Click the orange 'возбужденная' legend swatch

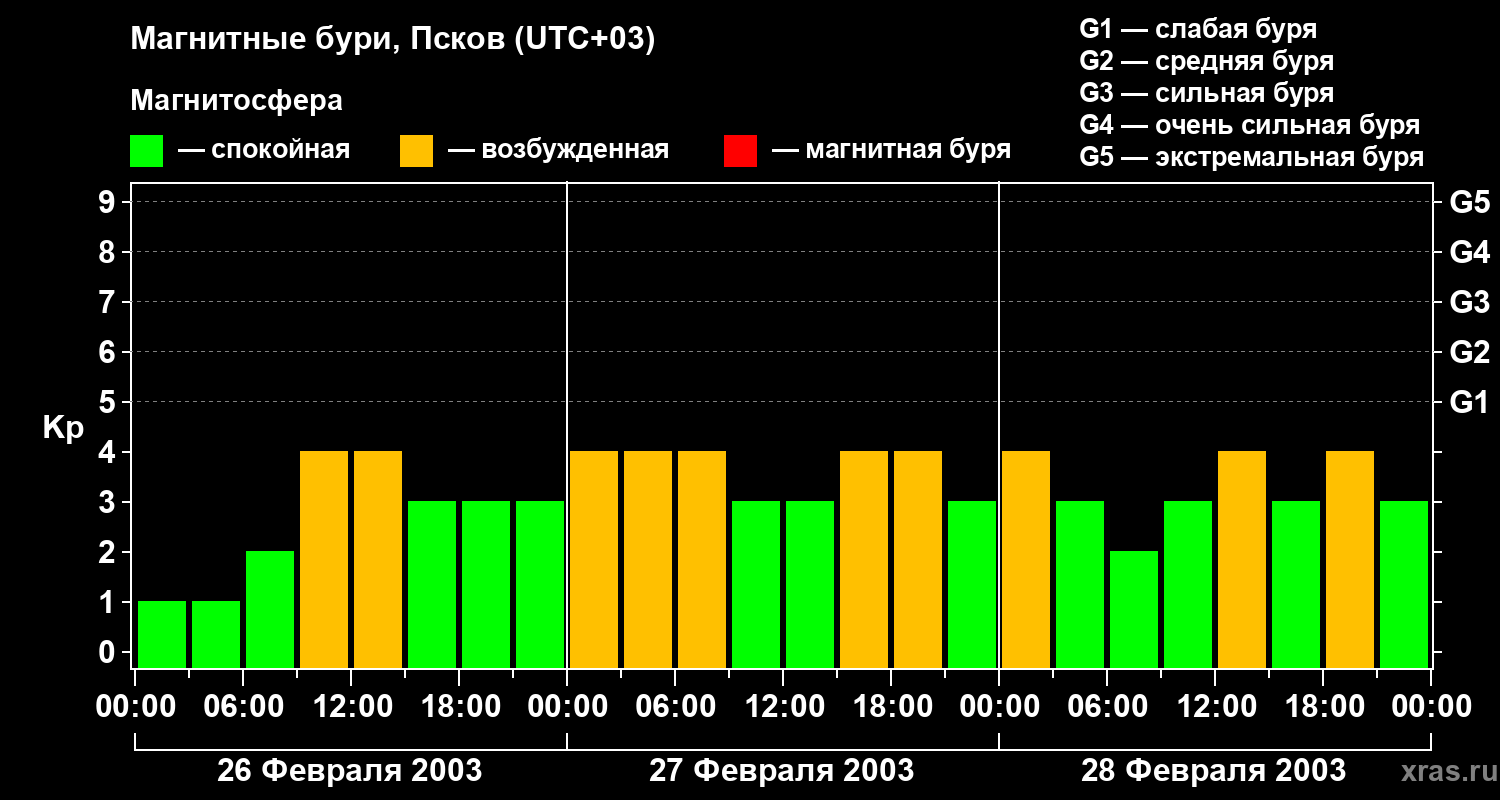click(416, 151)
